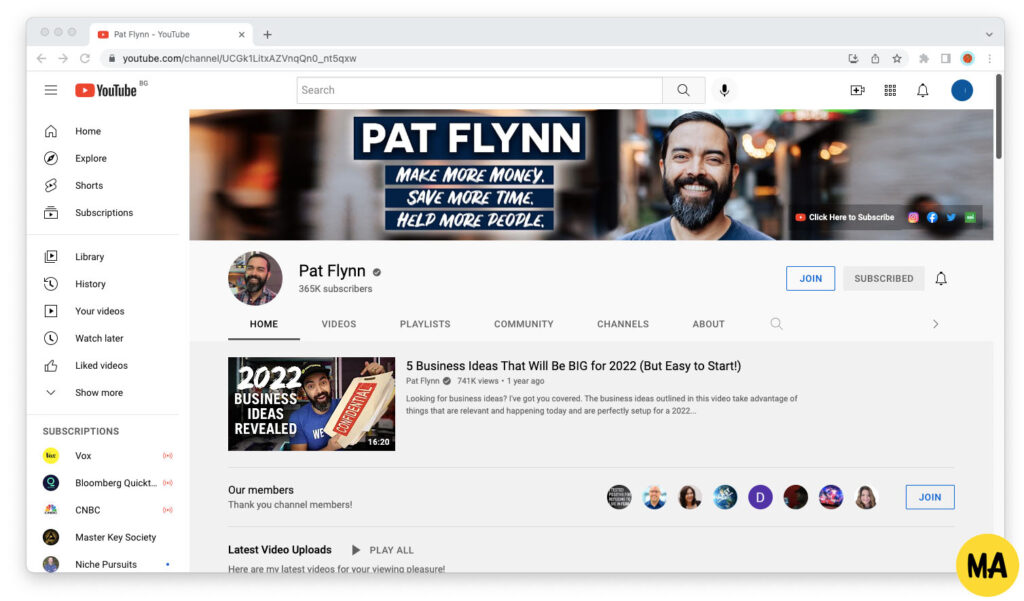Open browser share icon in address bar
1024x601 pixels.
tap(875, 59)
